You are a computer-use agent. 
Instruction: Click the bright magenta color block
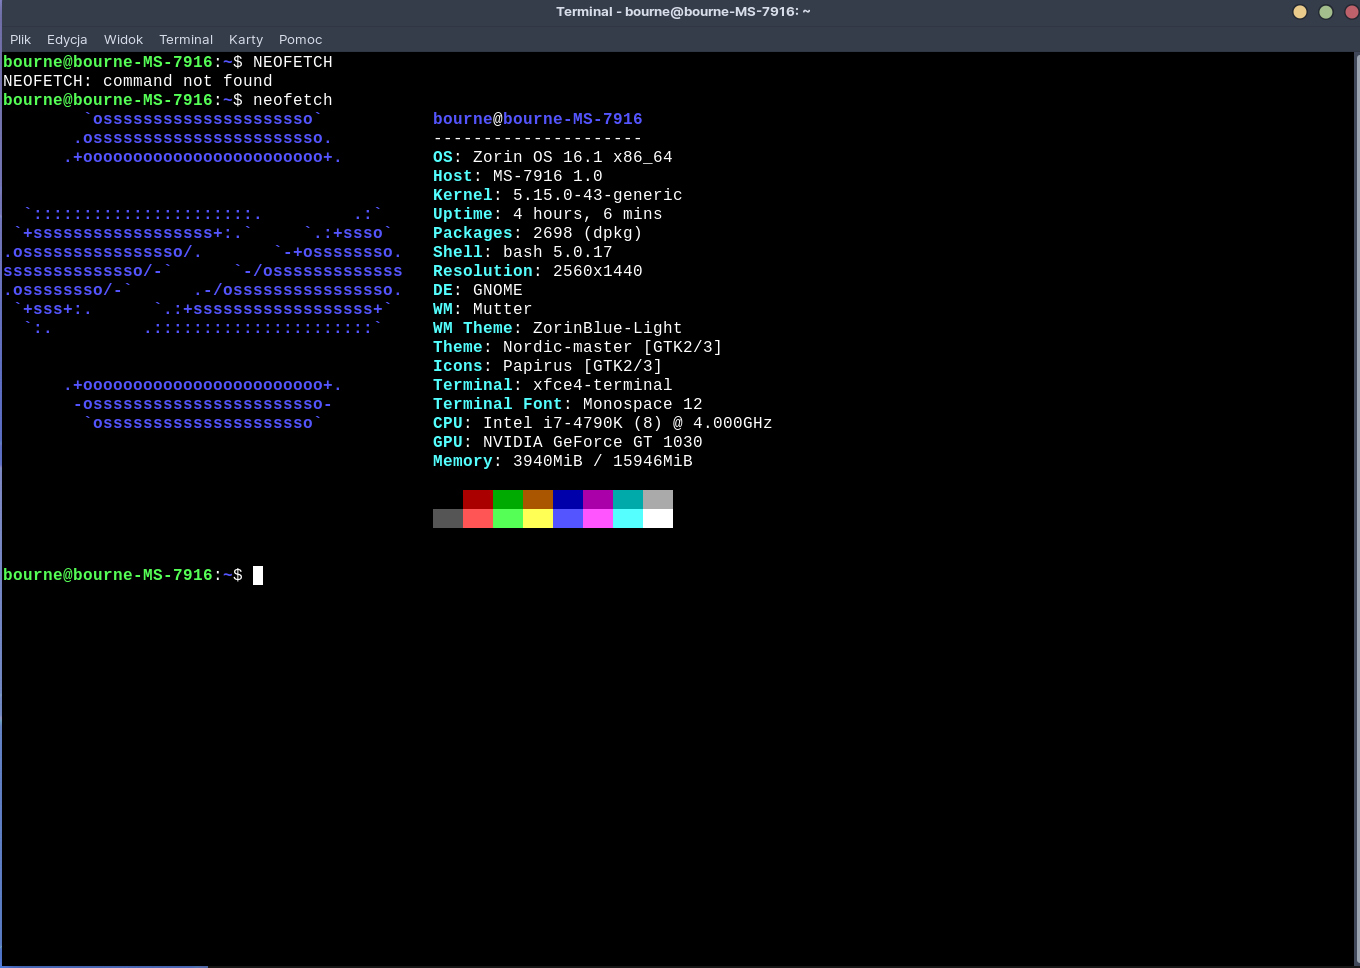pyautogui.click(x=598, y=518)
